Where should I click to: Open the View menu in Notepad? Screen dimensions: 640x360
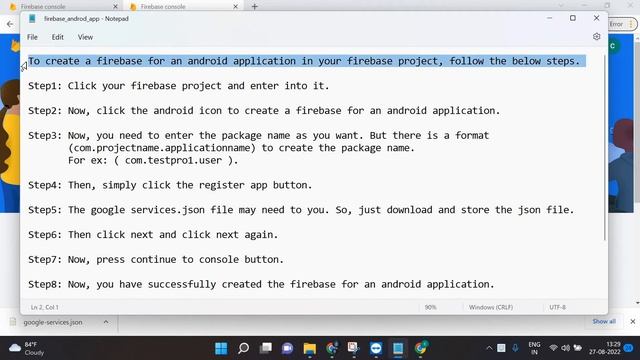pyautogui.click(x=85, y=37)
